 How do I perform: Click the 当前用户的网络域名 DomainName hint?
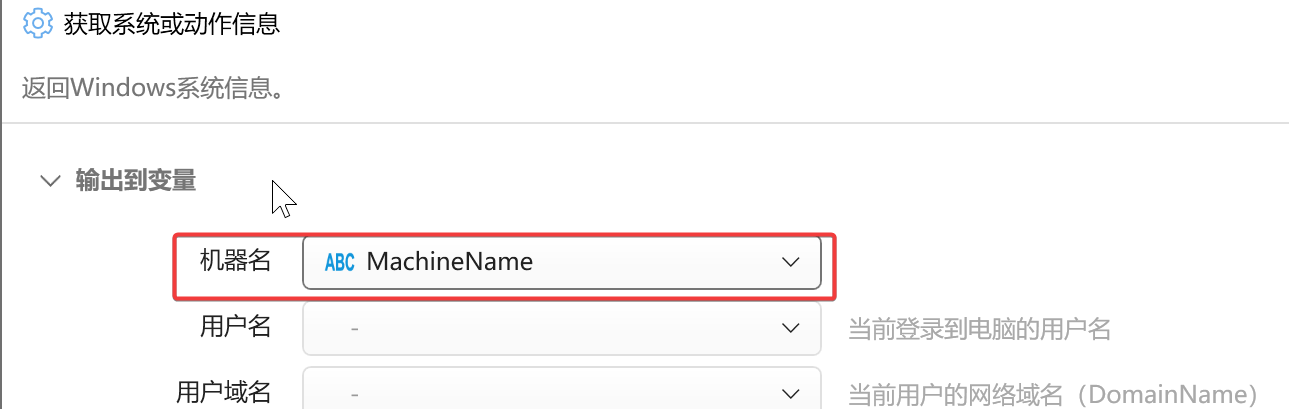click(1053, 393)
